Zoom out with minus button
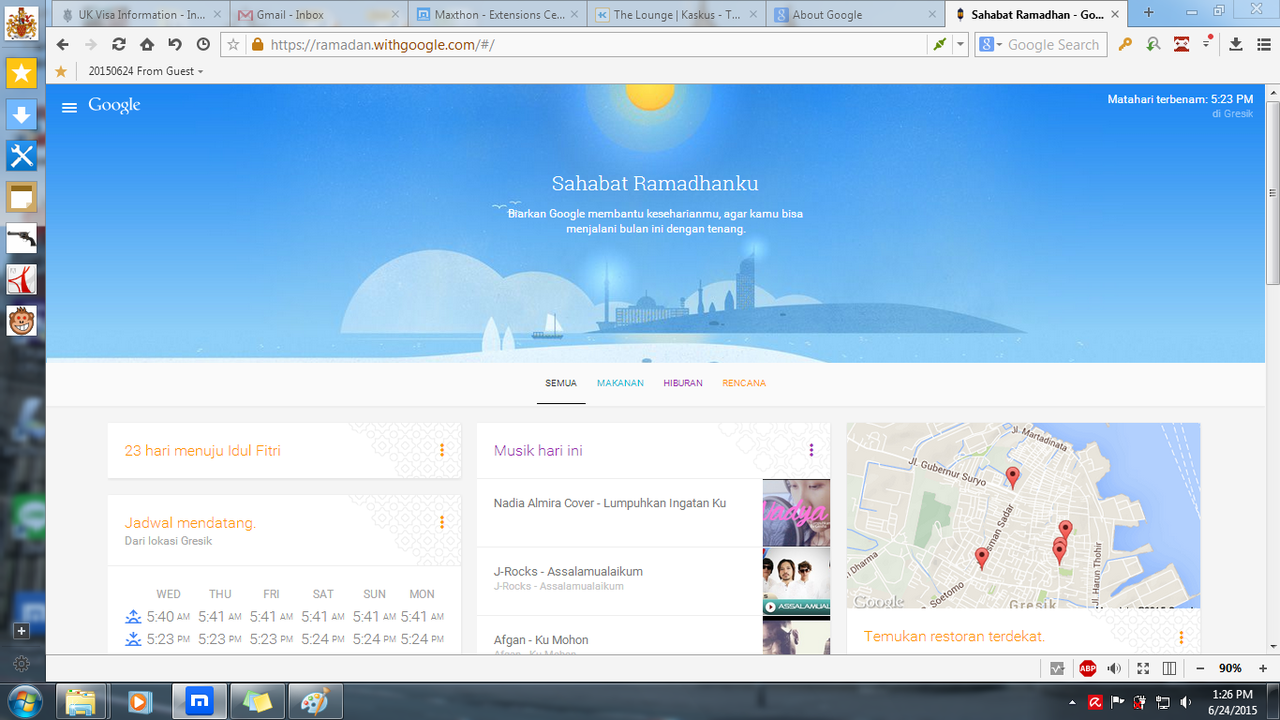1280x720 pixels. pos(1200,668)
